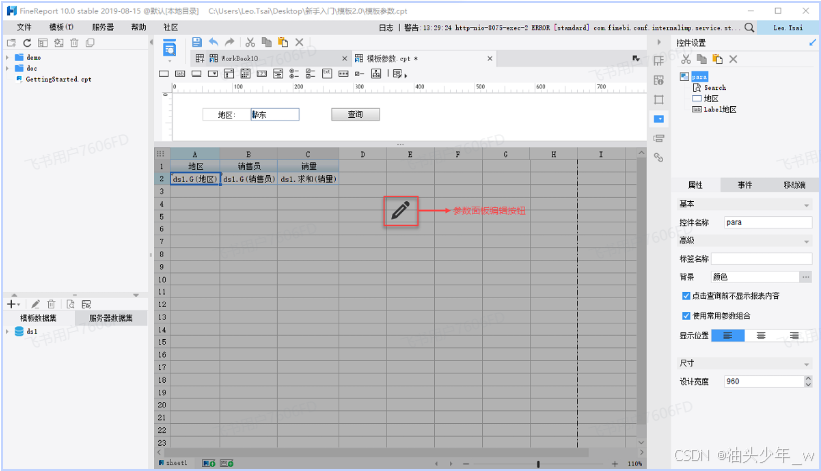
Task: Switch to 服务器数据集 tab
Action: [x=110, y=318]
